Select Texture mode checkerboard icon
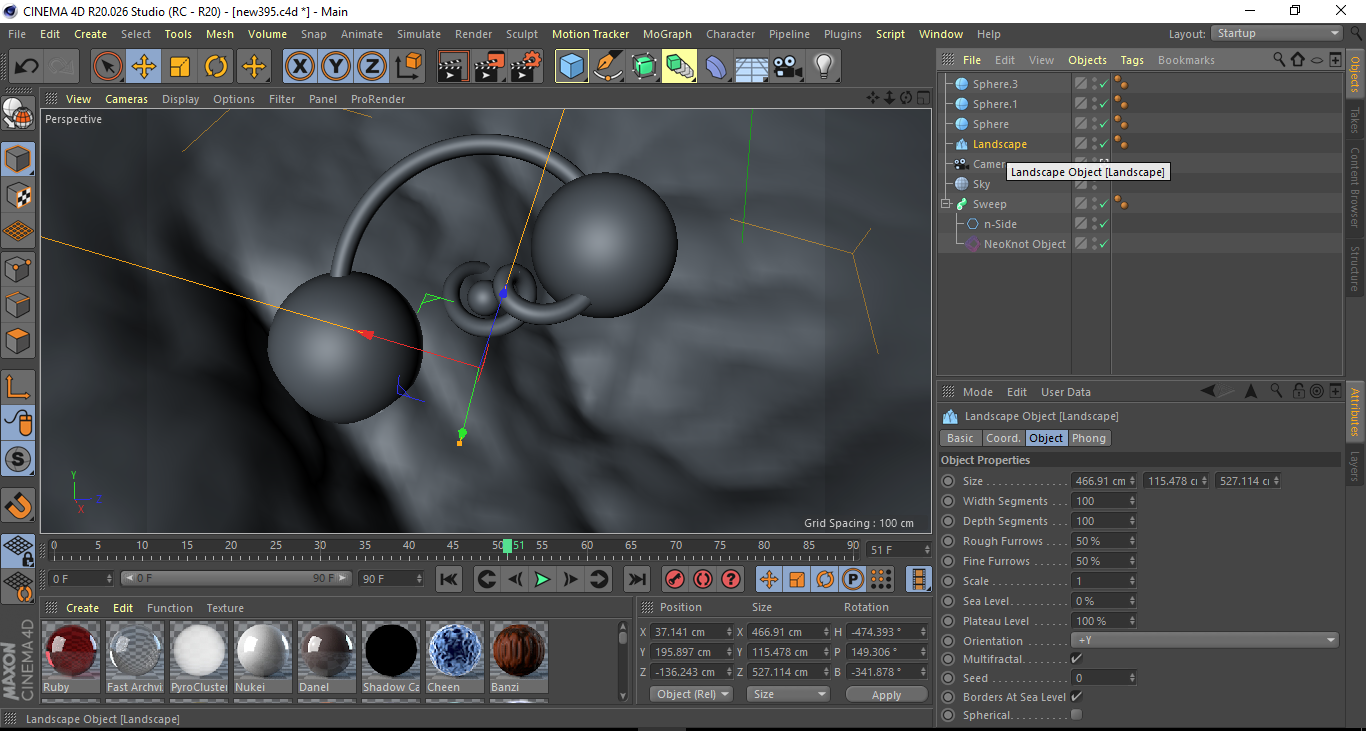Viewport: 1366px width, 731px height. click(x=18, y=196)
